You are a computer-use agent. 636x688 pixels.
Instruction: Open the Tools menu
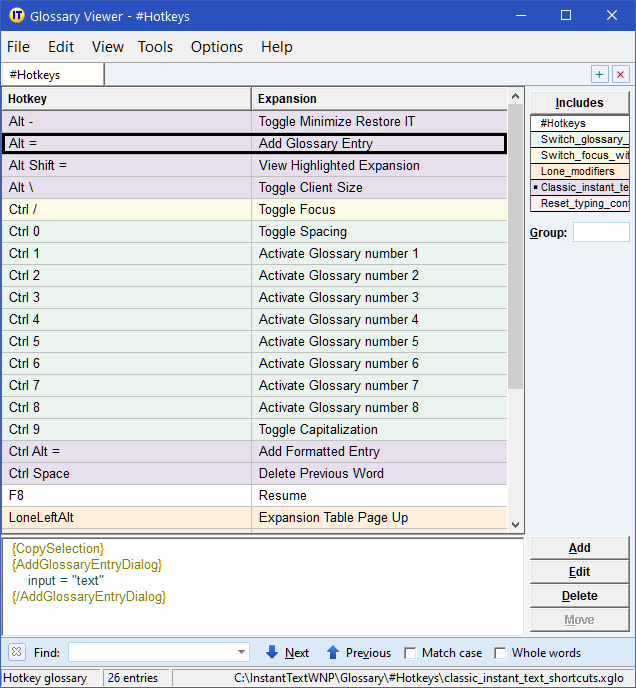pyautogui.click(x=155, y=47)
